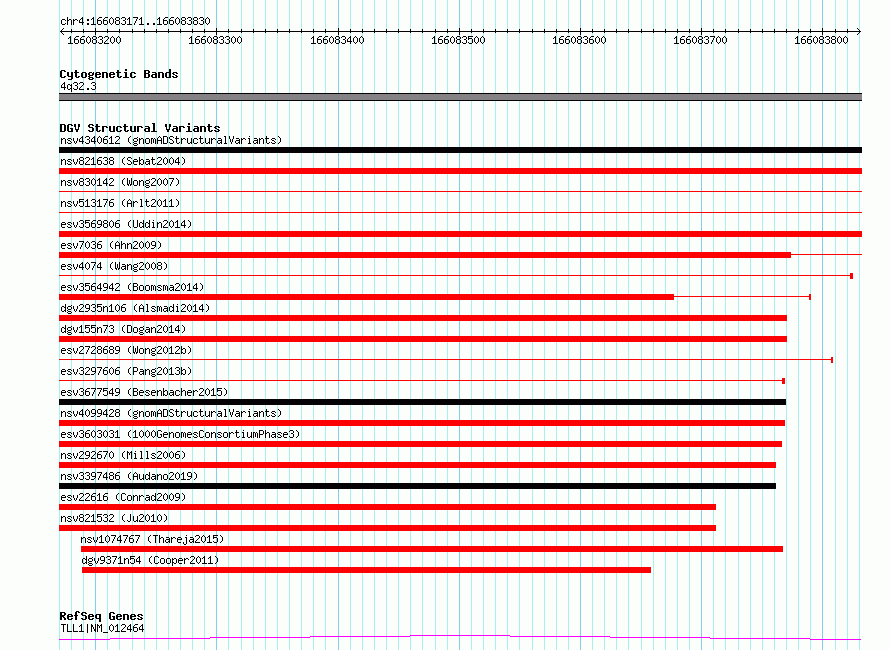Click ruler position 166083400
This screenshot has width=890, height=650.
coord(337,40)
